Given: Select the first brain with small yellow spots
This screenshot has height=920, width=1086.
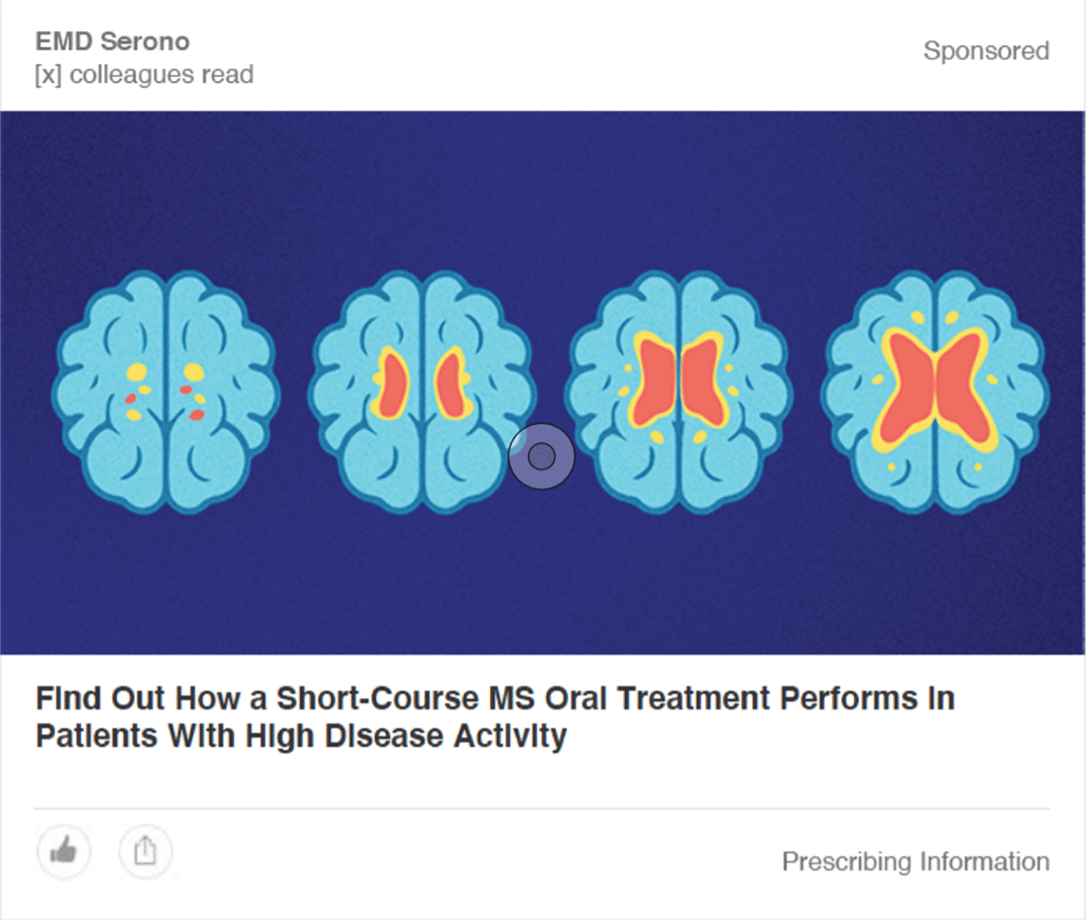Looking at the screenshot, I should click(x=166, y=391).
